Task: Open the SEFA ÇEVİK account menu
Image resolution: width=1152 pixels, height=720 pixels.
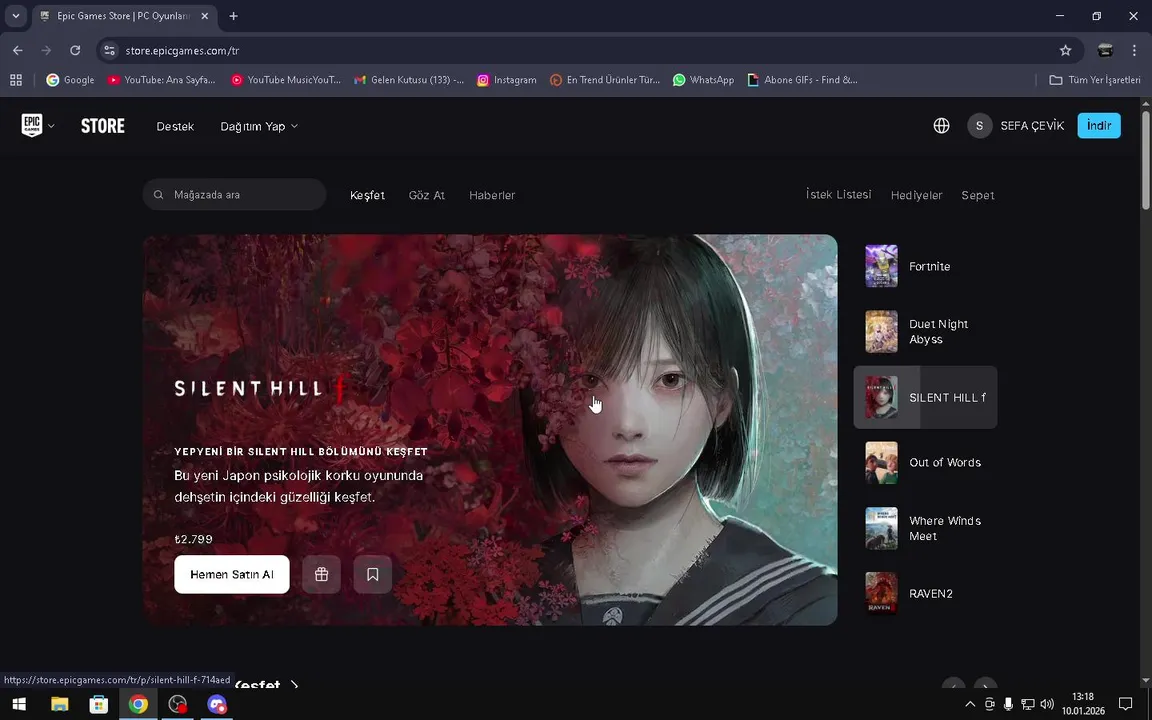Action: (1032, 126)
